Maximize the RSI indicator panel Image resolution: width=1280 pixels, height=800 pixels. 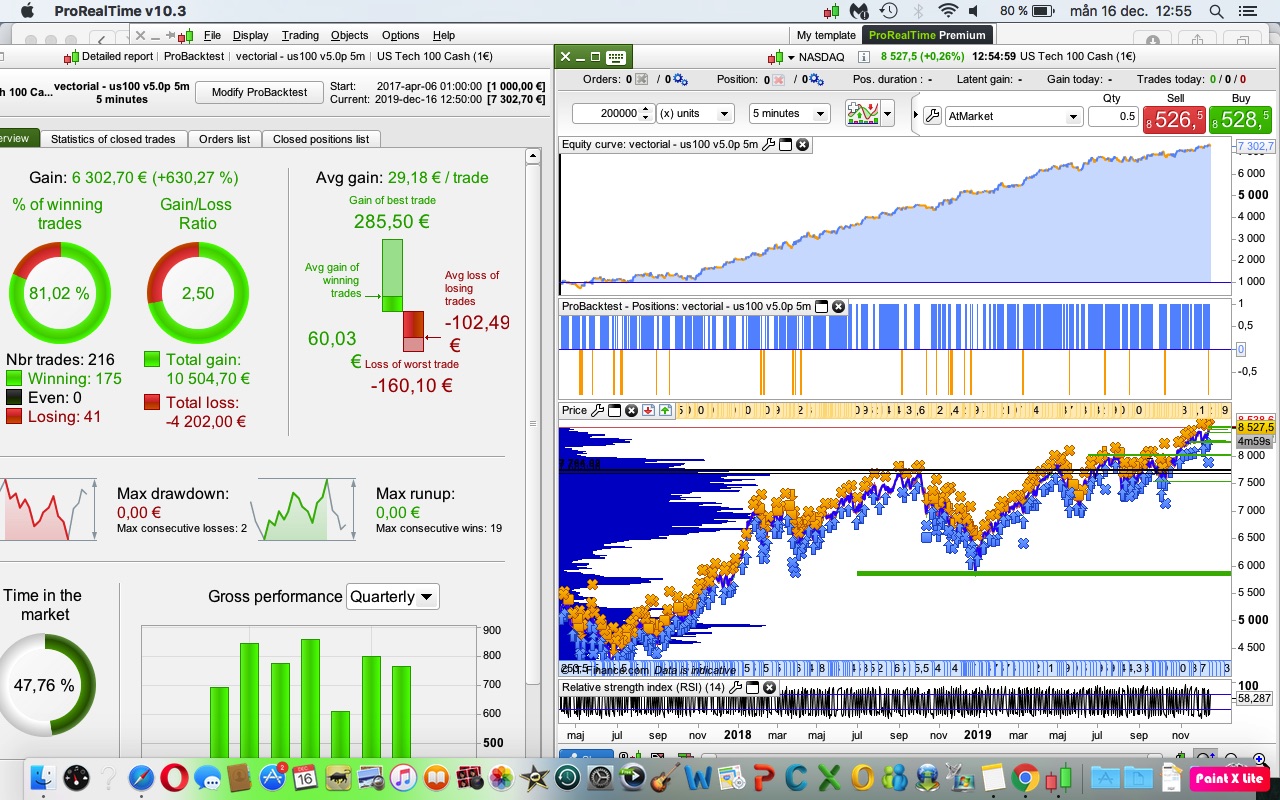point(752,688)
